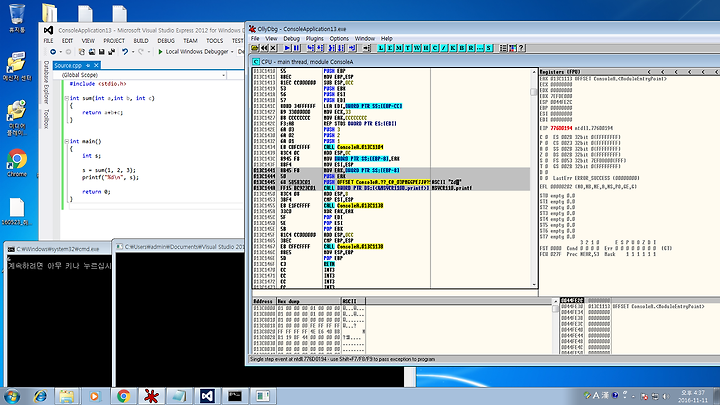
Task: Click the Hex dump column header
Action: 309,301
